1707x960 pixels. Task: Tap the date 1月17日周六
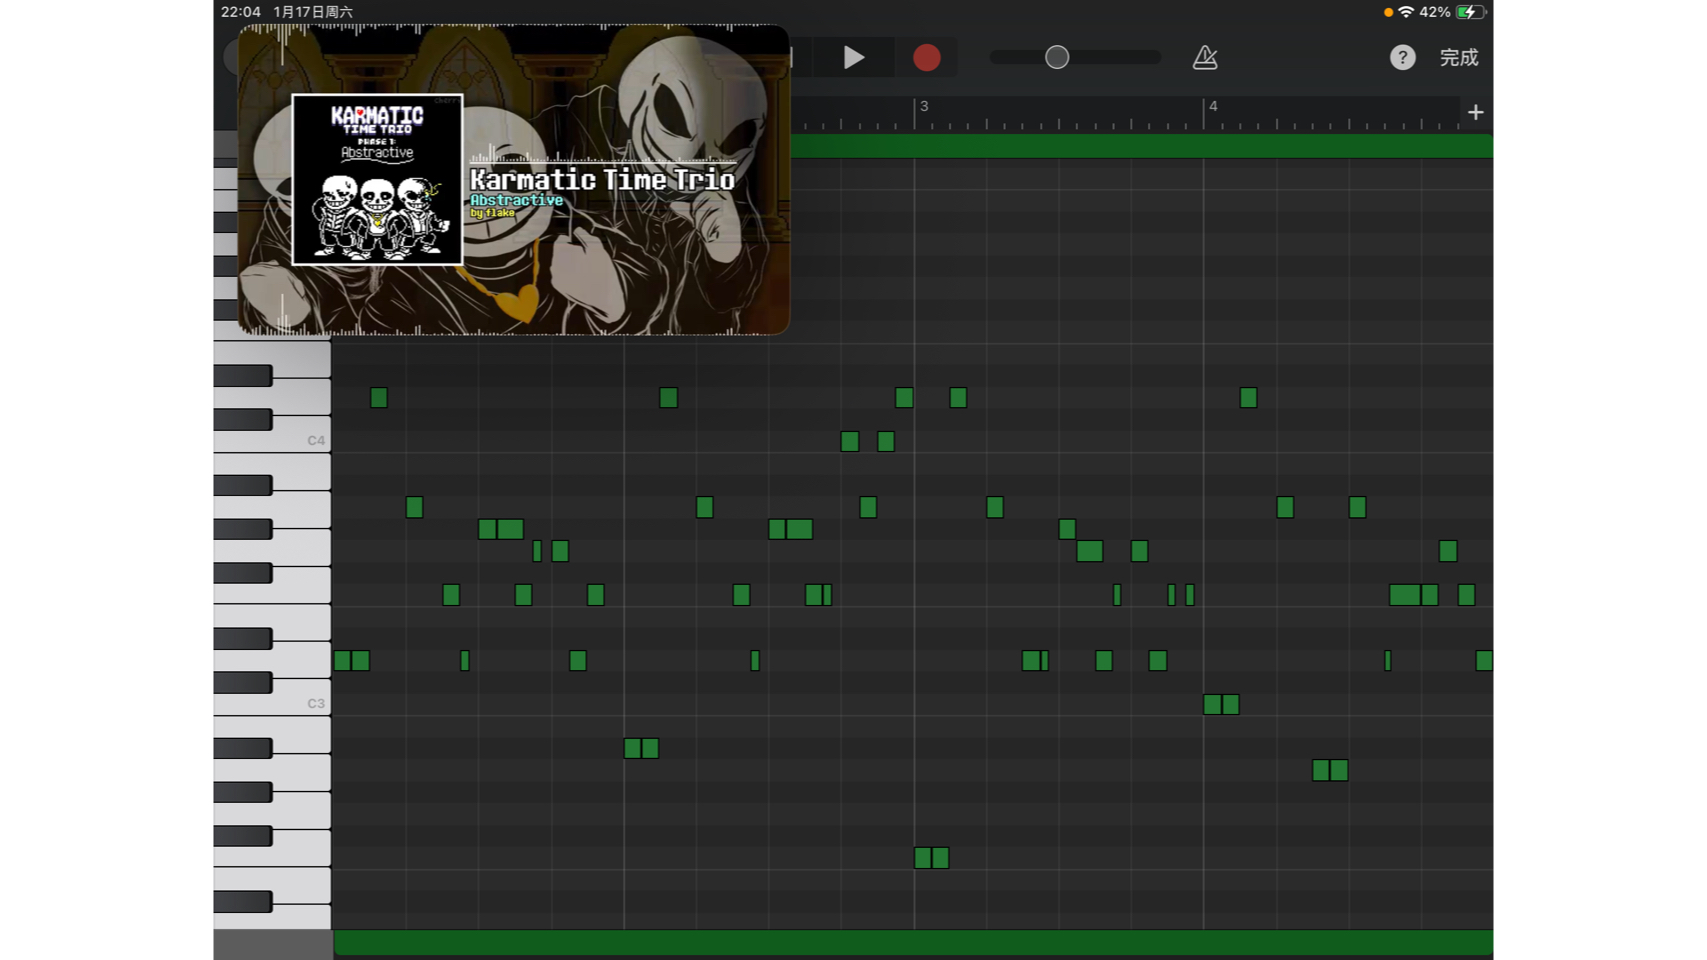pos(313,12)
